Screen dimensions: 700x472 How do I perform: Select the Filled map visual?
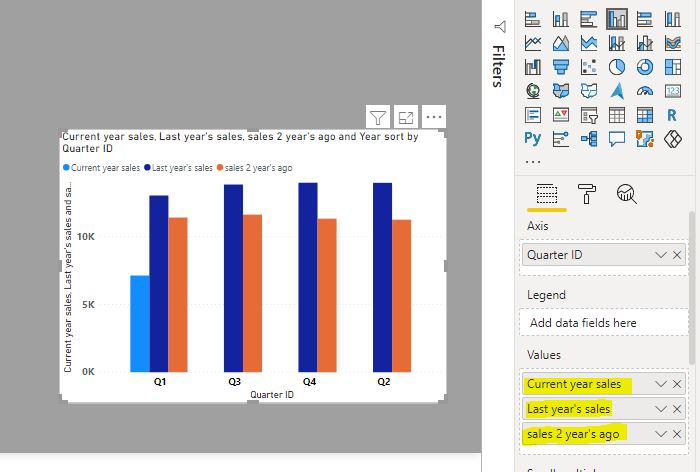pyautogui.click(x=561, y=91)
